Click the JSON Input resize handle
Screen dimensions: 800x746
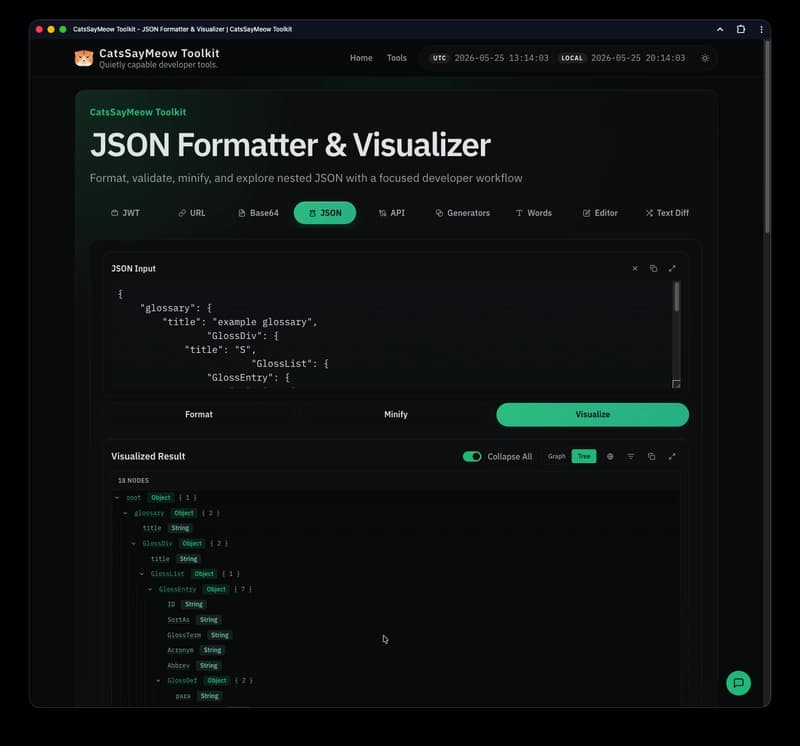[676, 384]
